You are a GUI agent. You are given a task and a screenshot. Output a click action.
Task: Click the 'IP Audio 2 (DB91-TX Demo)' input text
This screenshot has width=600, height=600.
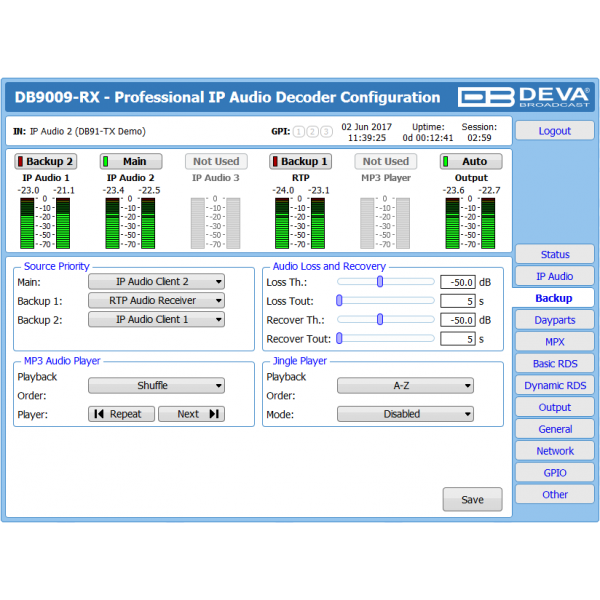click(x=88, y=132)
